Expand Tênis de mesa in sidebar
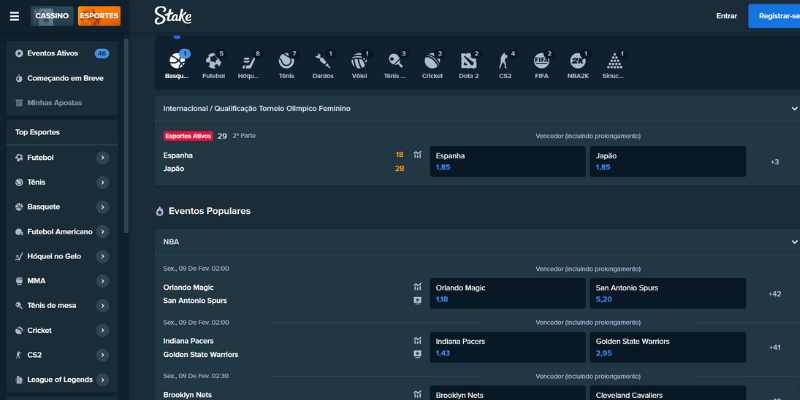Screen dimensions: 800x400 click(103, 306)
